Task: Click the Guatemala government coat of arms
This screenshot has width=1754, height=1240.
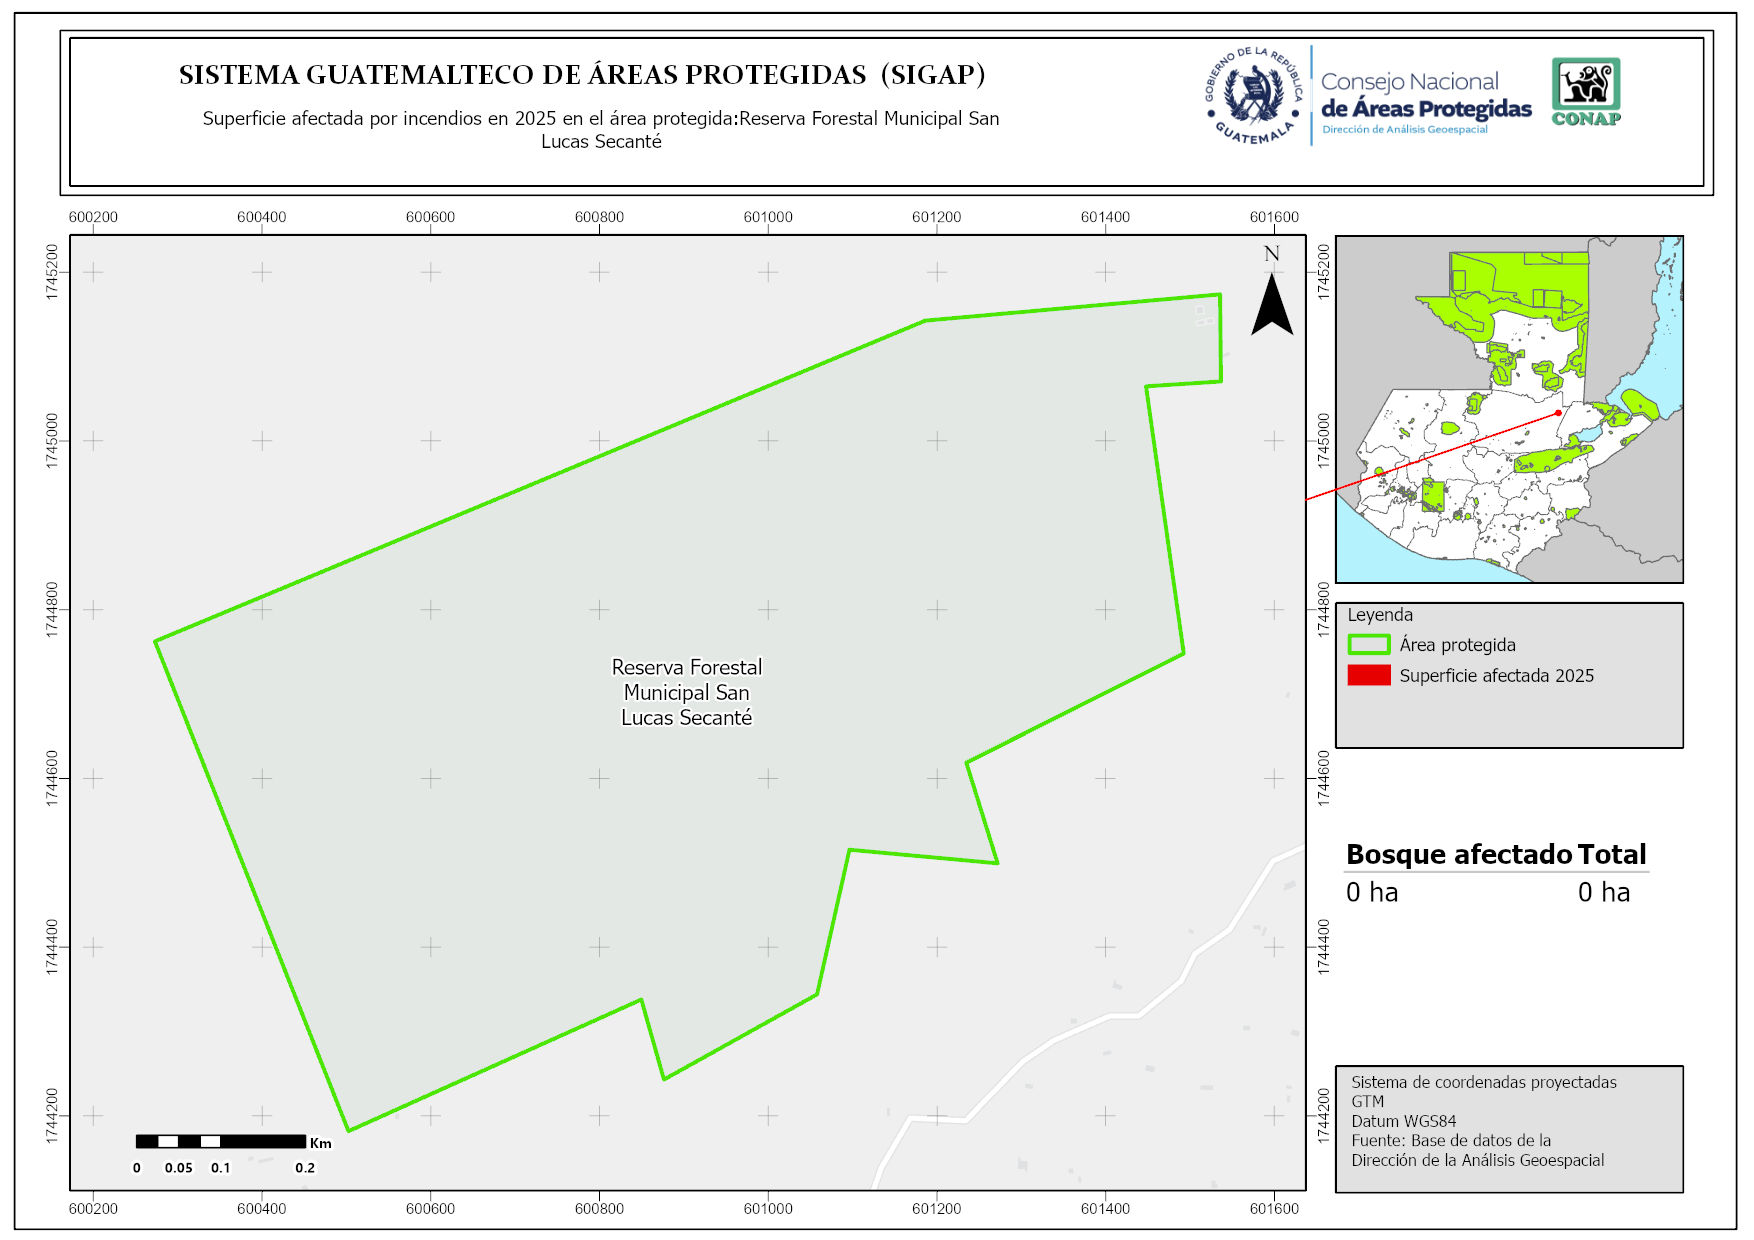Action: click(x=1254, y=96)
